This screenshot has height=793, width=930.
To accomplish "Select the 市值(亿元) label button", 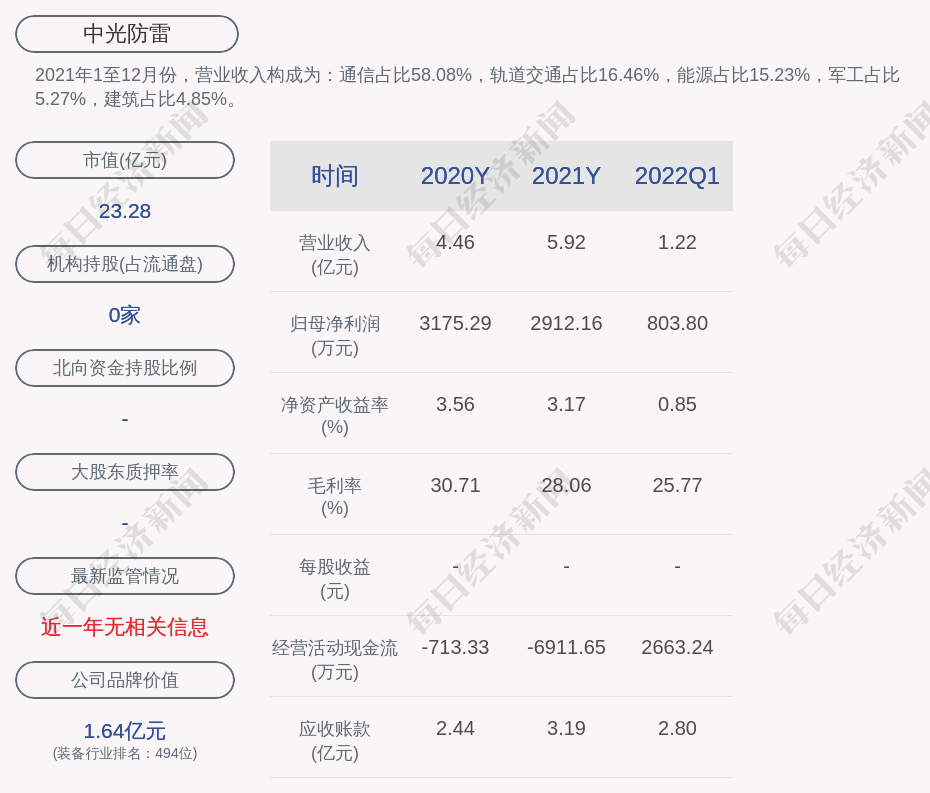I will tap(125, 160).
